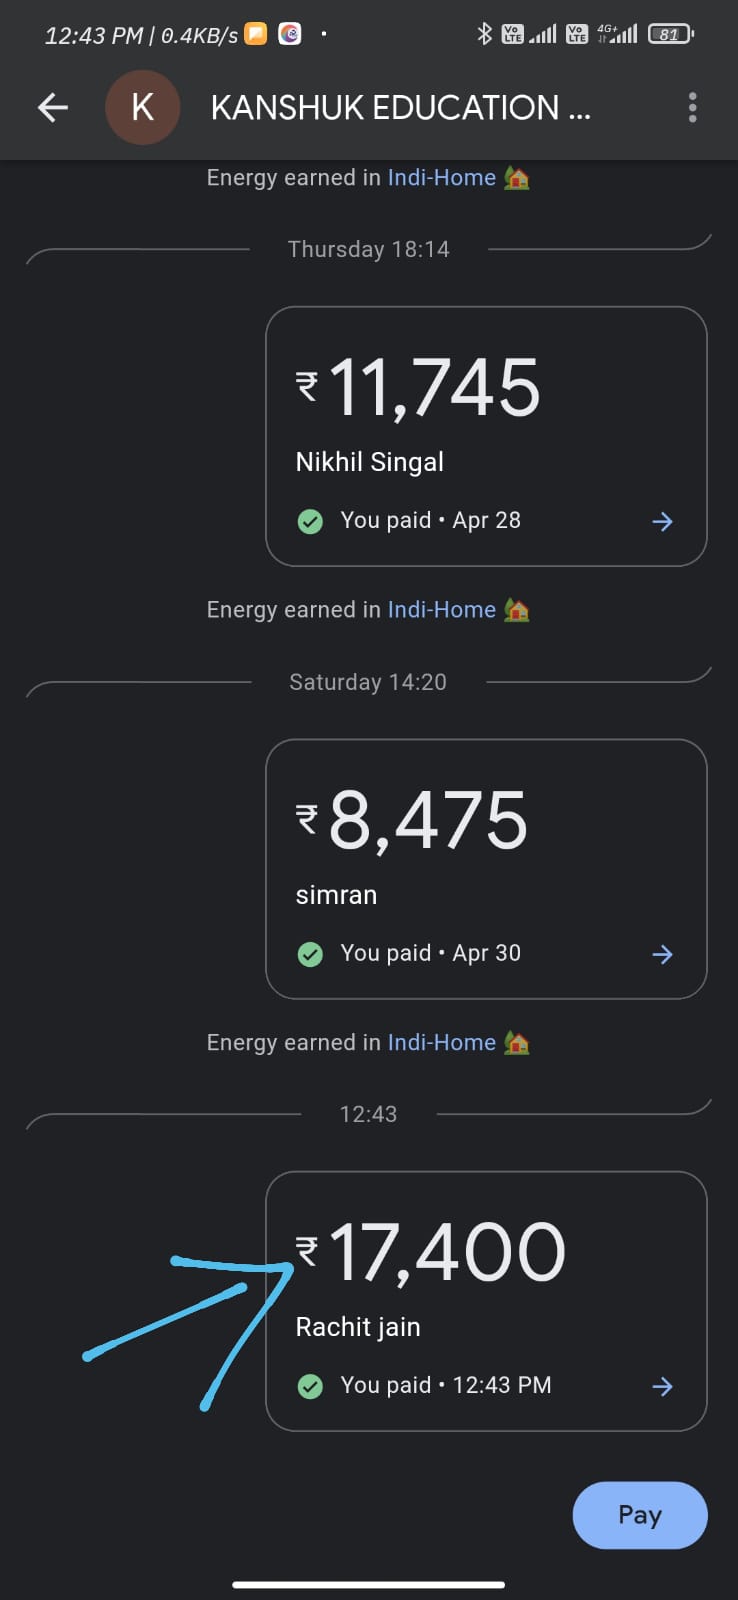
Task: Open arrow on ₹11,745 payment card
Action: tap(662, 521)
